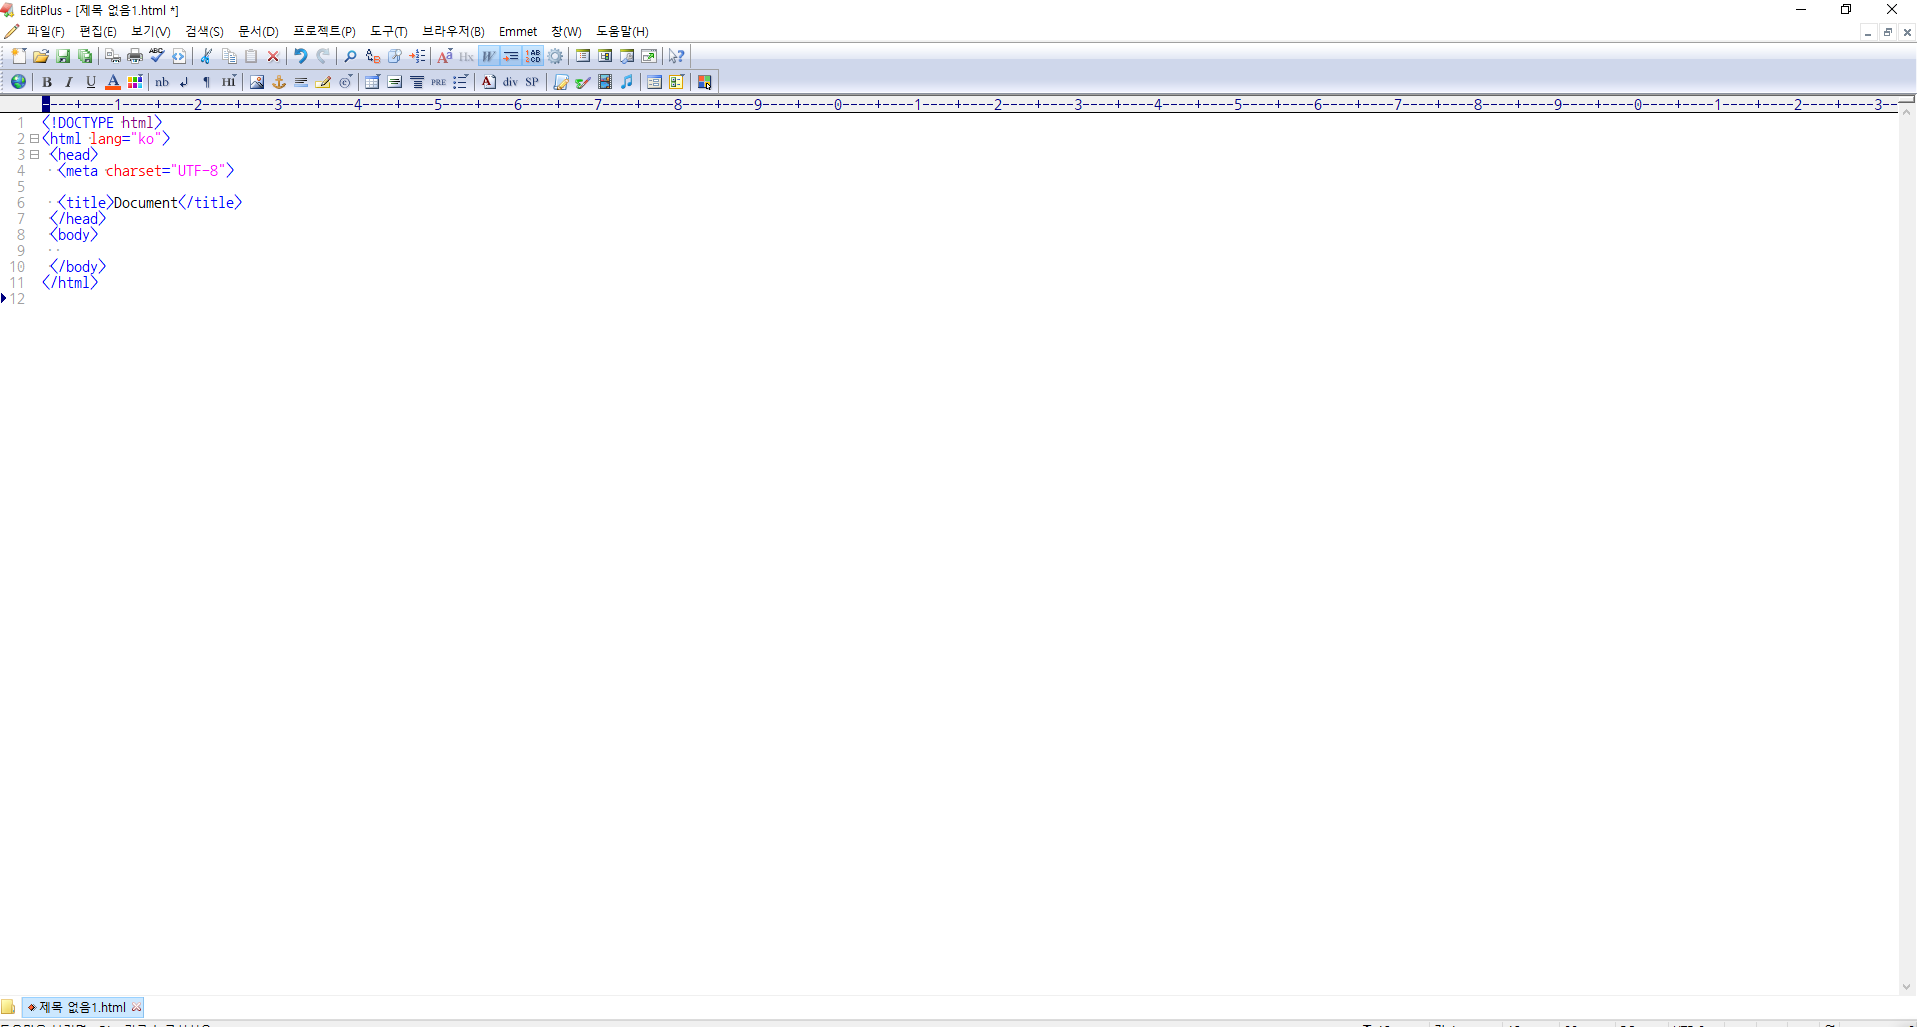Undo the last edit
1917x1027 pixels.
(301, 56)
